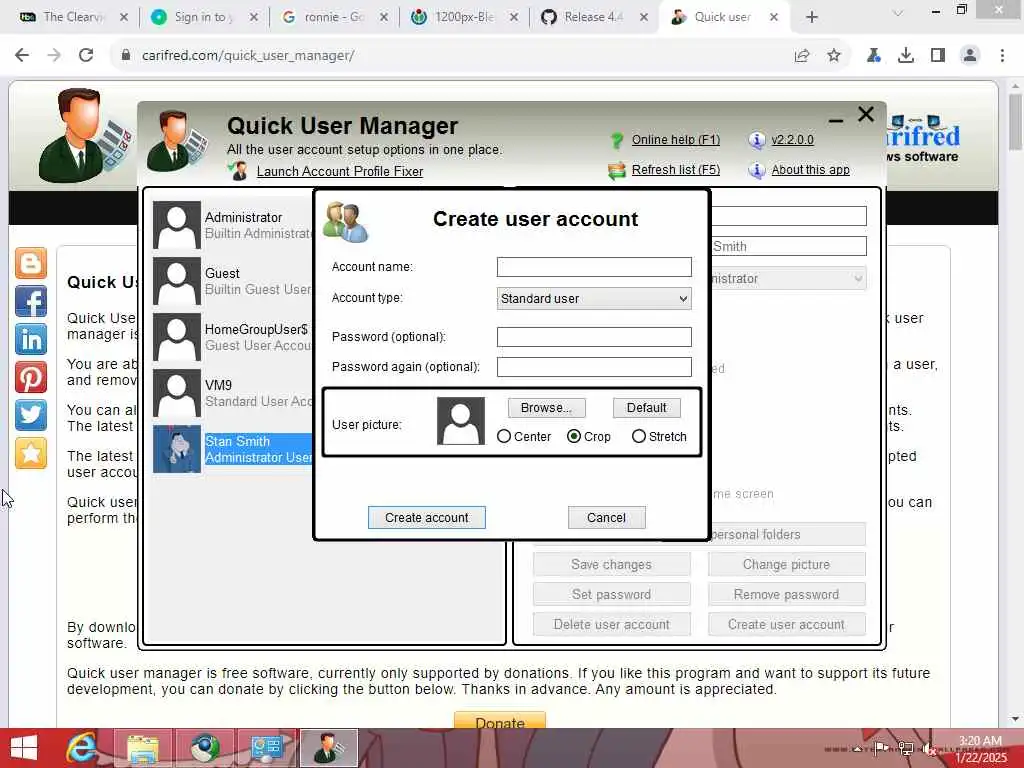Go back with the browser back arrow

pos(22,56)
